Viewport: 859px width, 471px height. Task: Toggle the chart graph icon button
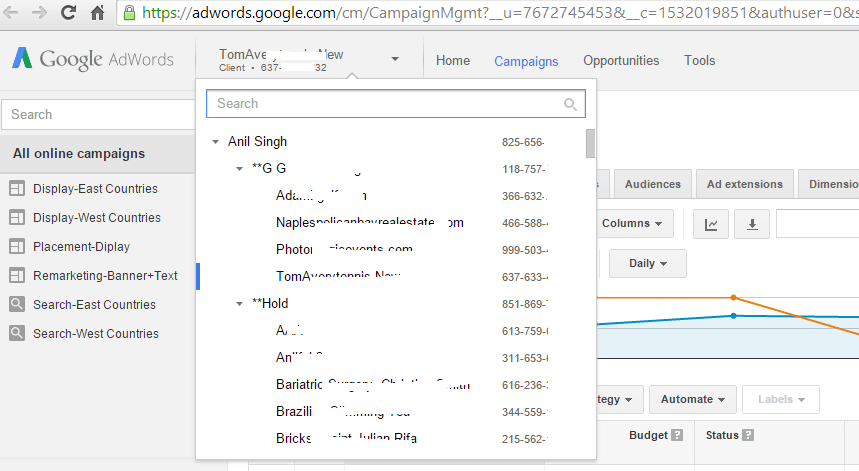pyautogui.click(x=711, y=224)
